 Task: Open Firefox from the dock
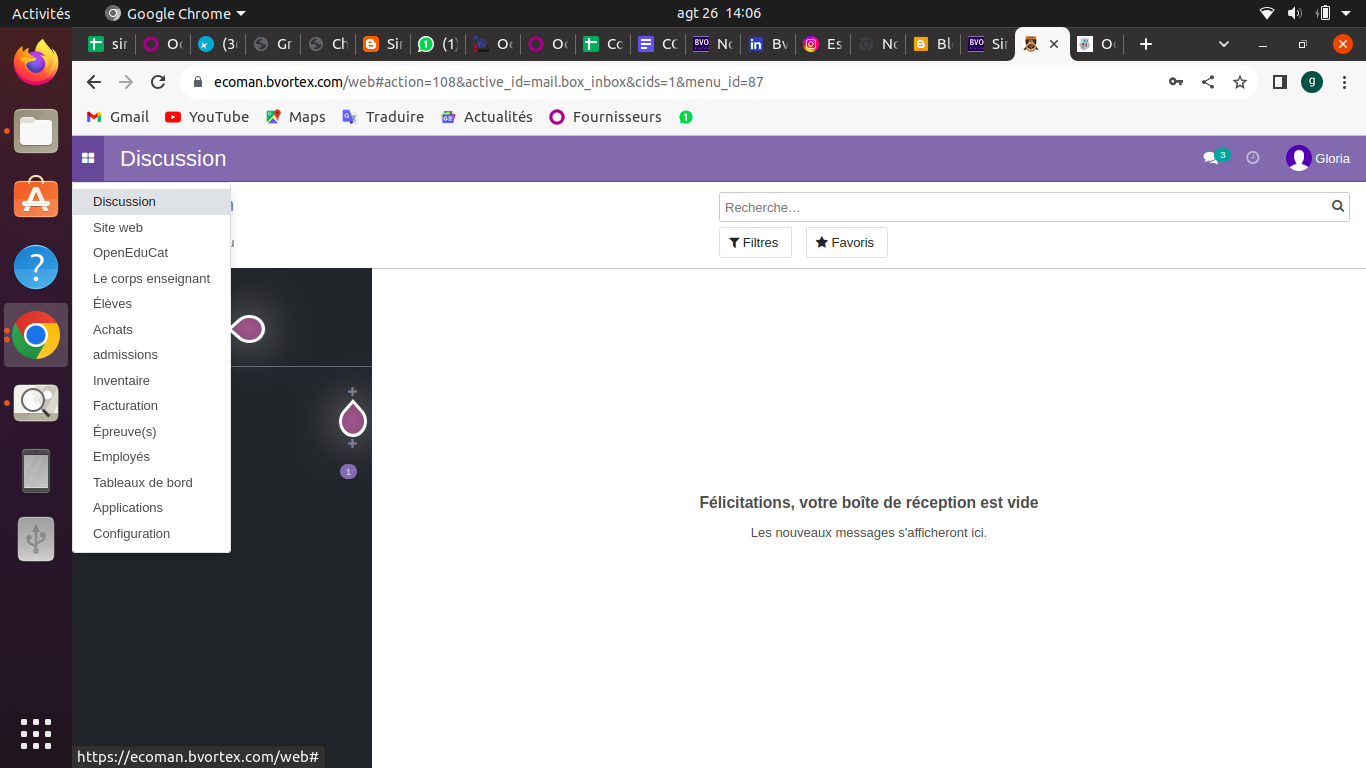point(36,63)
